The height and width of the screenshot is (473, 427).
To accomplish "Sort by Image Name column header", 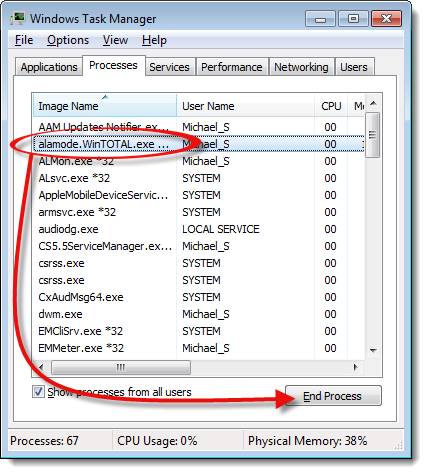I will 105,106.
